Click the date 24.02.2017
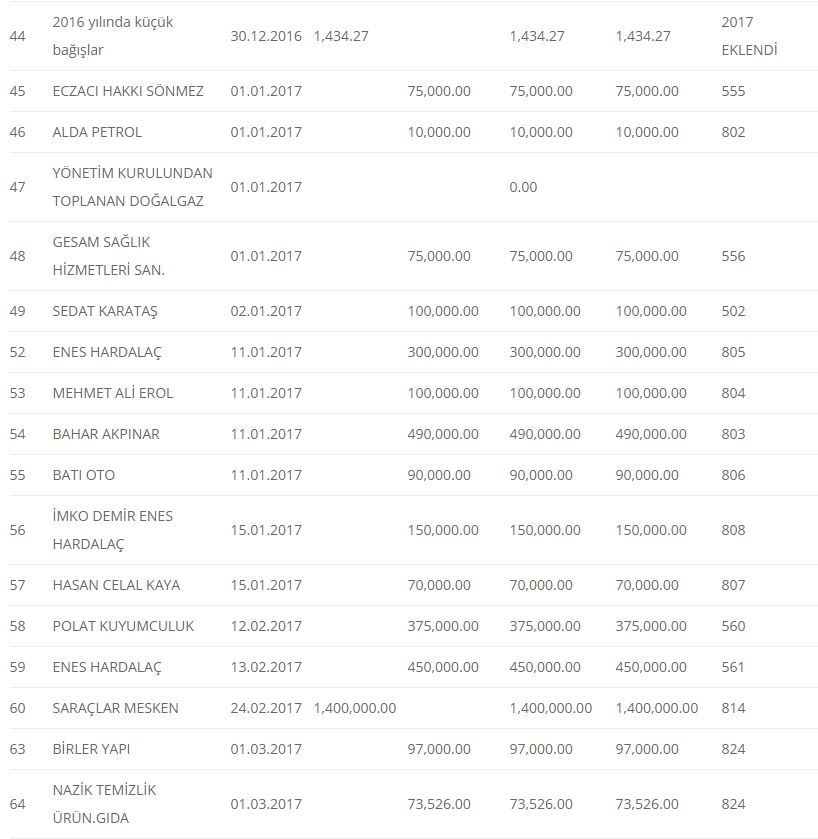The width and height of the screenshot is (818, 839). (x=266, y=708)
